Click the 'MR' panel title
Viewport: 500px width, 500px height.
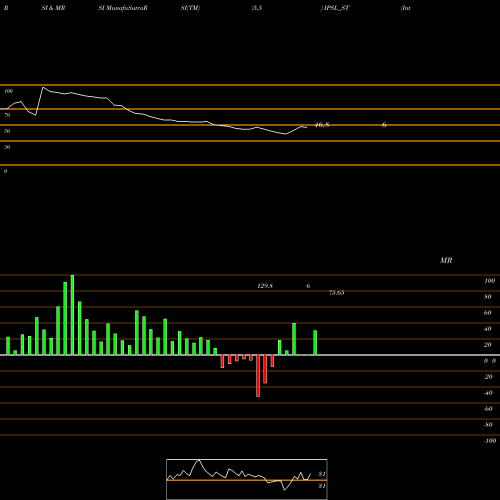(x=446, y=260)
